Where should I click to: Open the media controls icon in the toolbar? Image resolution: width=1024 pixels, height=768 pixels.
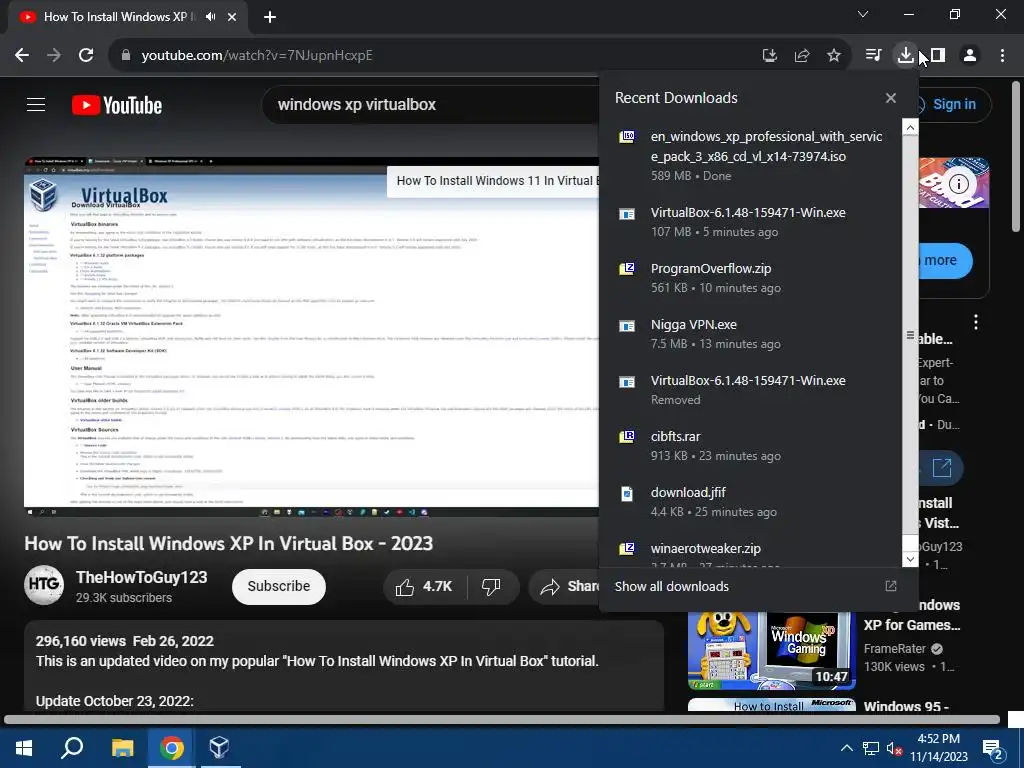click(x=873, y=56)
